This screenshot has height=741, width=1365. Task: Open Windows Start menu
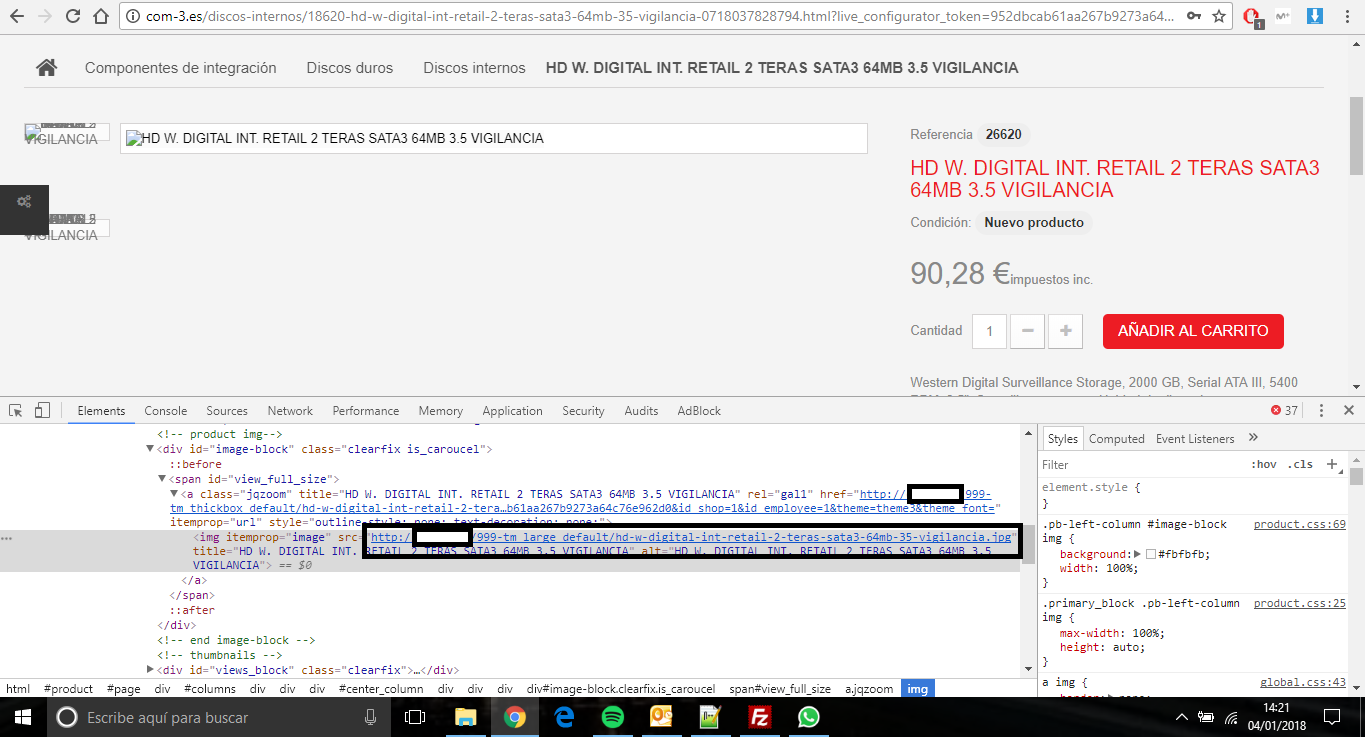[x=22, y=717]
